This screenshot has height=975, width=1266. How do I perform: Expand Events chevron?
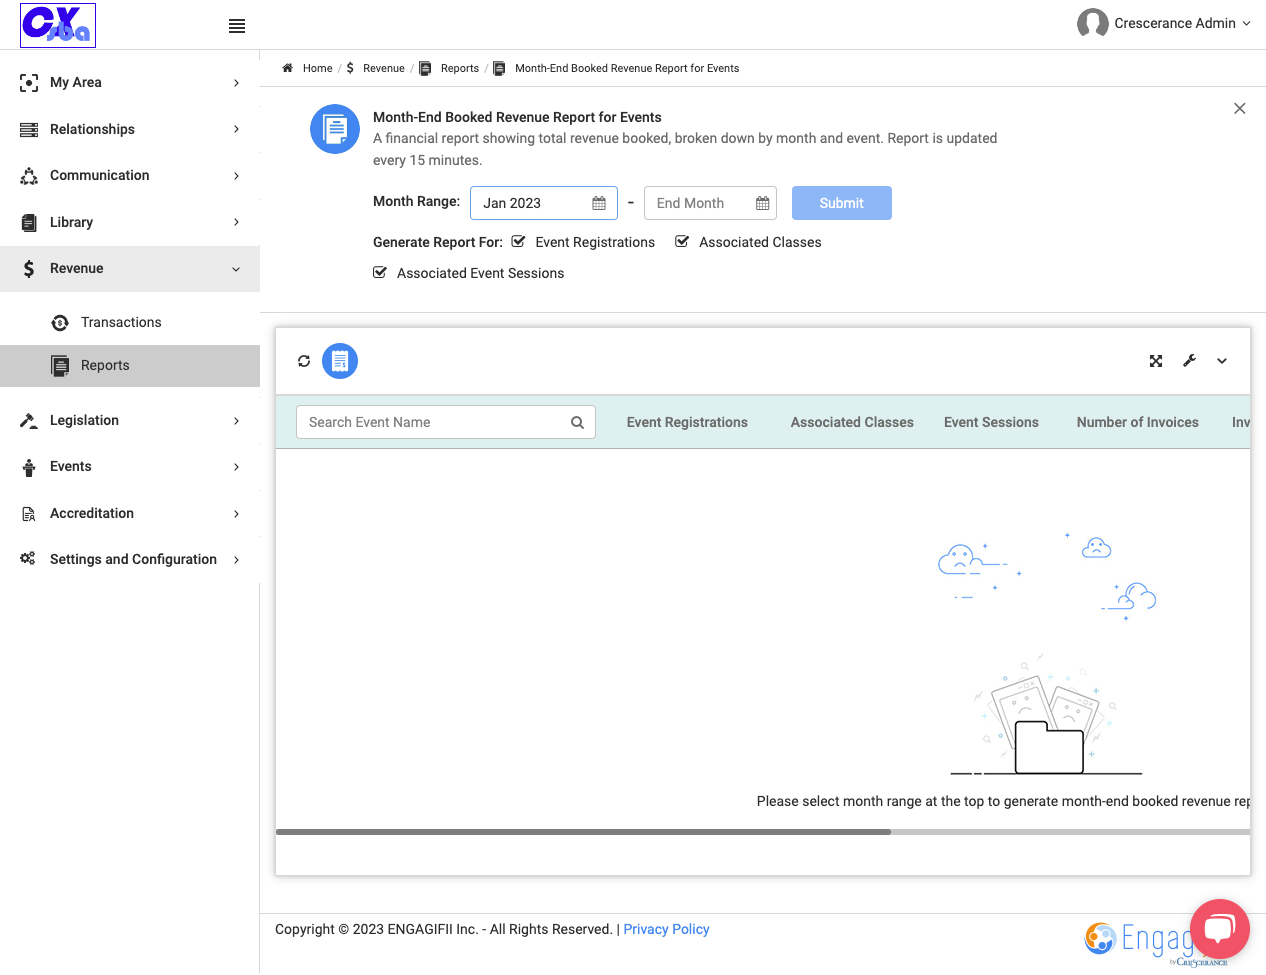click(x=236, y=467)
